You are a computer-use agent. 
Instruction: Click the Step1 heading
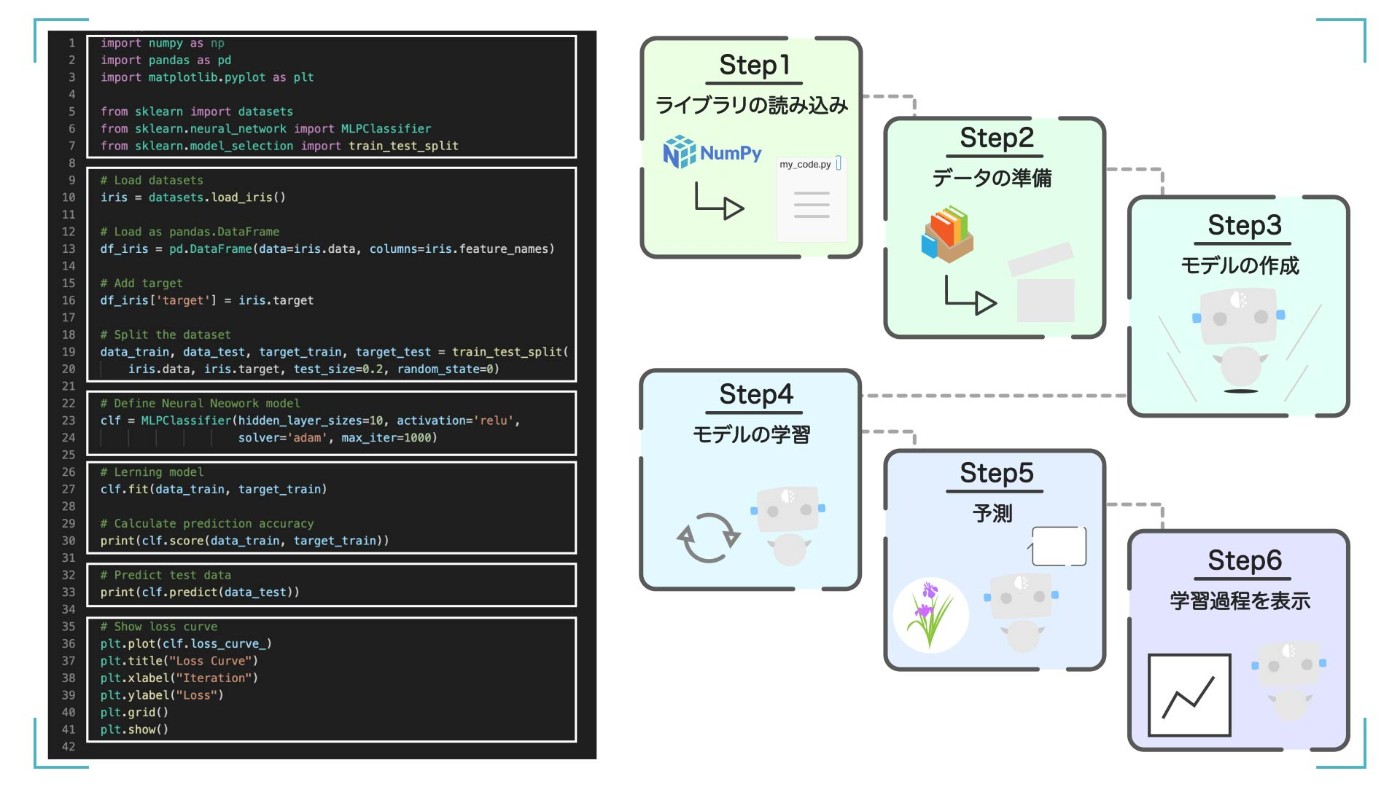pos(754,66)
